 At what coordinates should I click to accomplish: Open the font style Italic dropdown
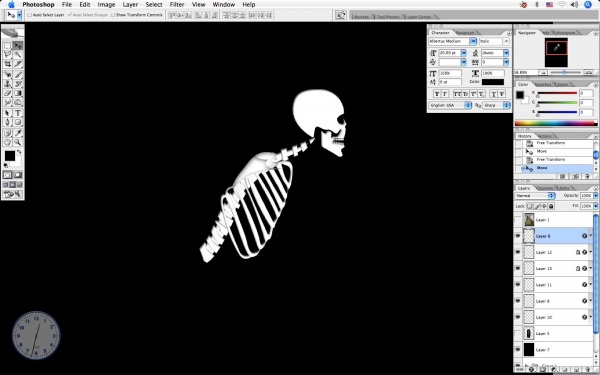coord(506,41)
